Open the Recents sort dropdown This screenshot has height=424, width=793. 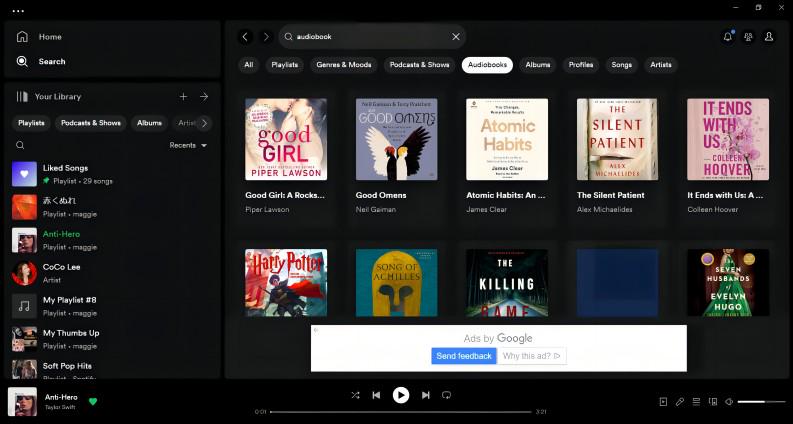189,145
